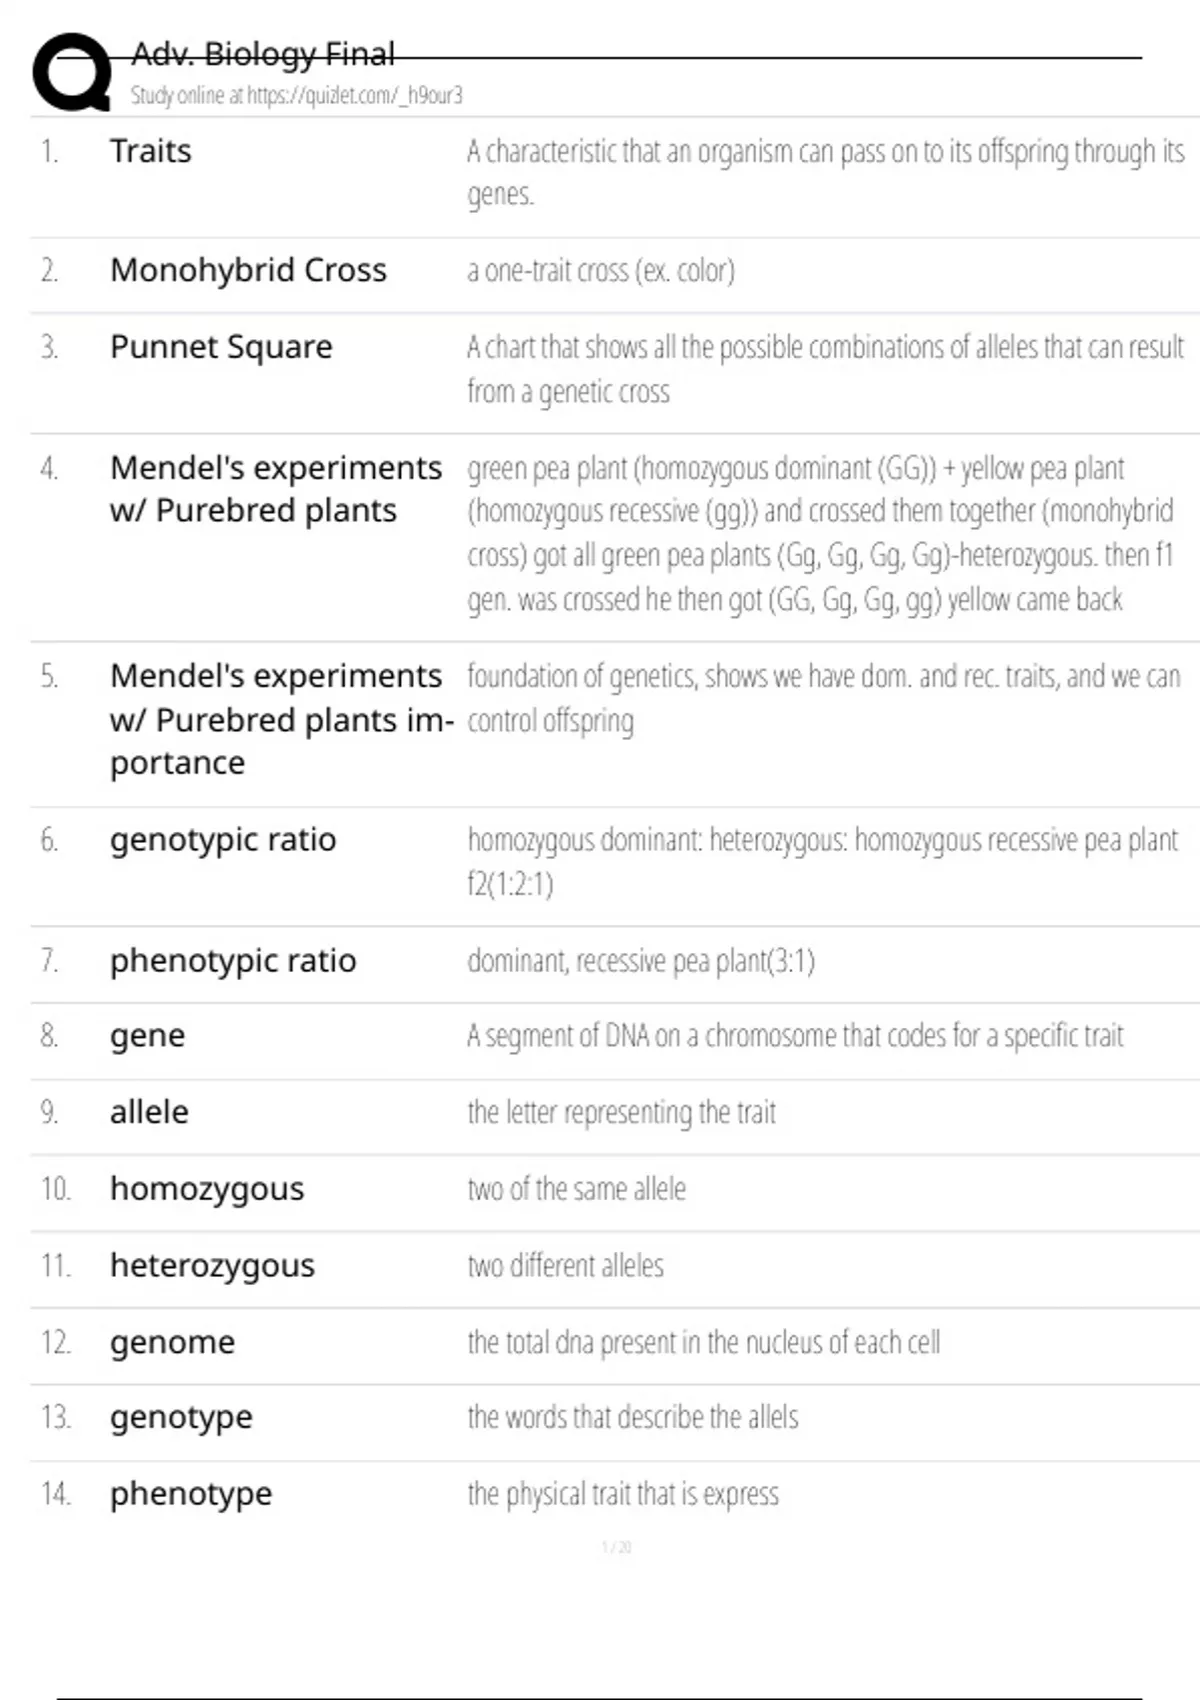This screenshot has width=1200, height=1700.
Task: Click the Adv. Biology Final title
Action: [x=263, y=53]
